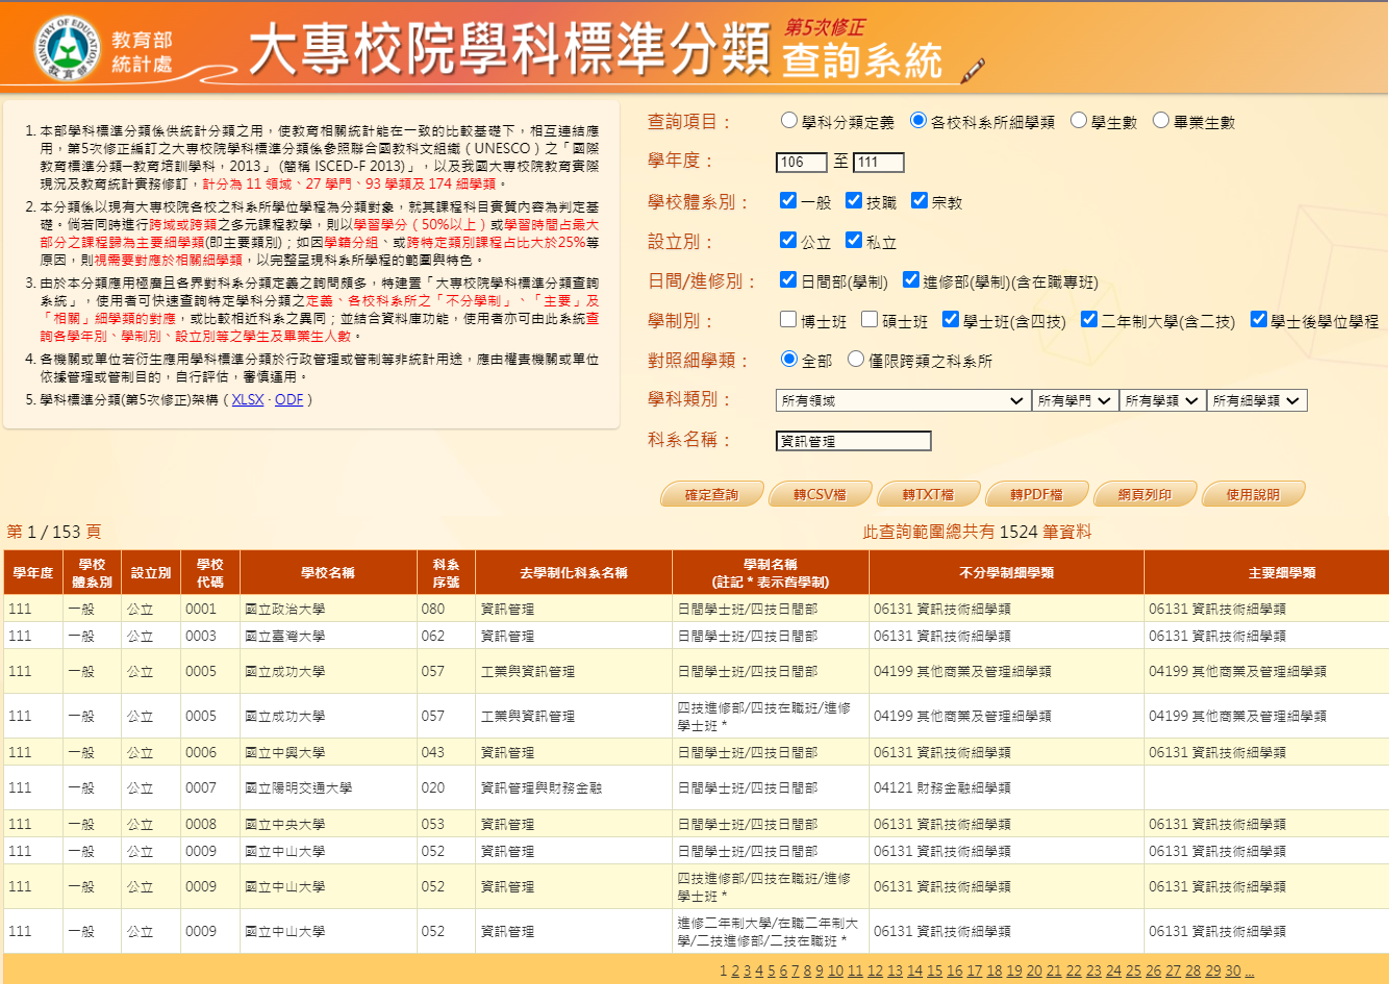Toggle the 二年制大學(含二技) checkbox
Screen dimensions: 1389x984
click(x=1089, y=320)
